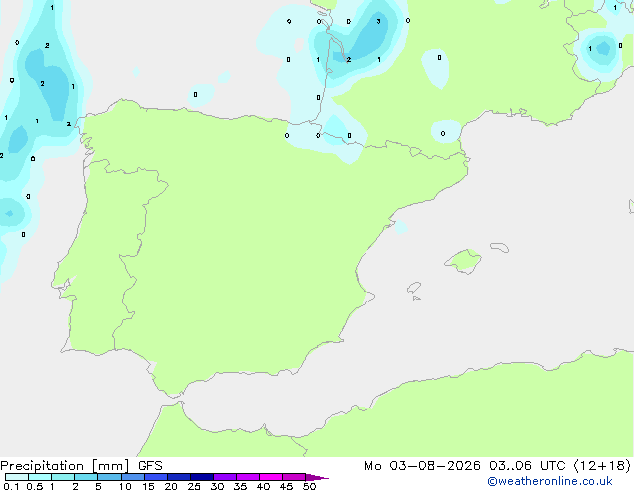The image size is (634, 490).
Task: Click the 'Precipitation [mm]' title text
Action: pyautogui.click(x=64, y=466)
